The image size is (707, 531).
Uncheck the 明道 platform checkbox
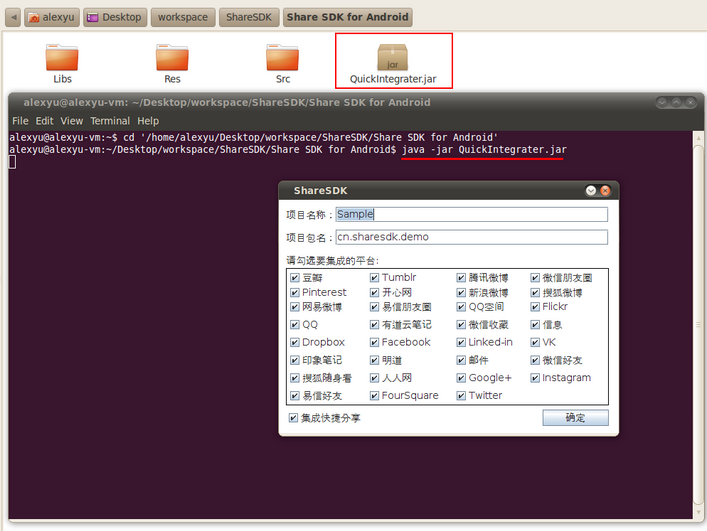tap(374, 360)
